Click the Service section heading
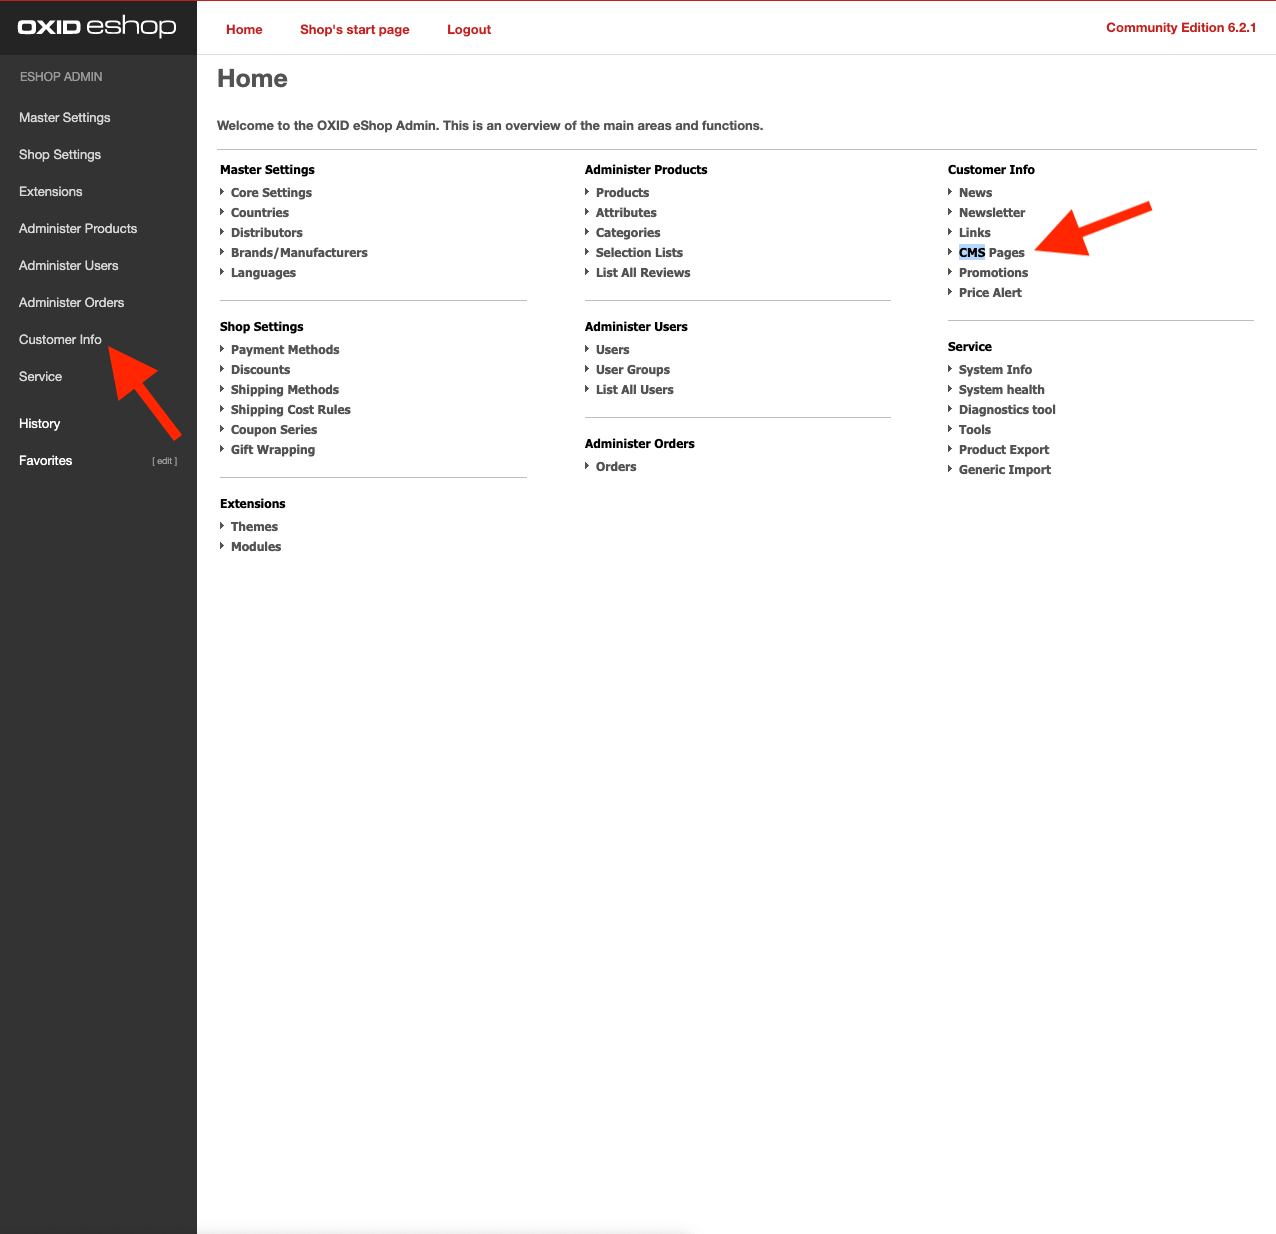The image size is (1276, 1234). pos(970,346)
